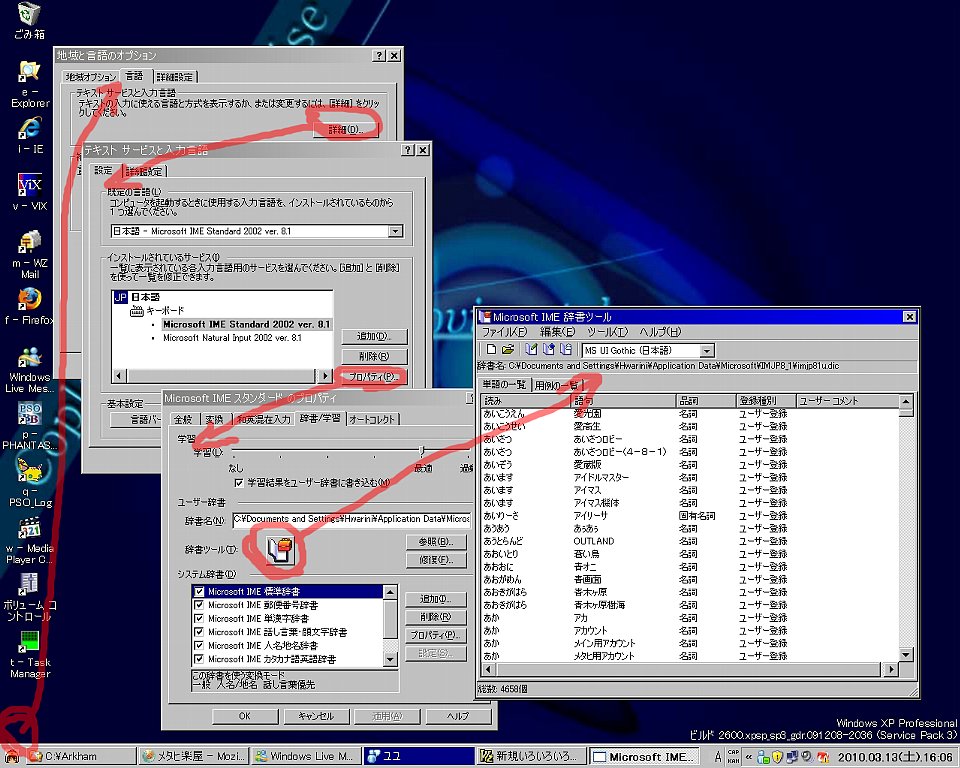Click the last dictionary-book toolbar icon before font box
The image size is (960, 768).
tap(566, 350)
